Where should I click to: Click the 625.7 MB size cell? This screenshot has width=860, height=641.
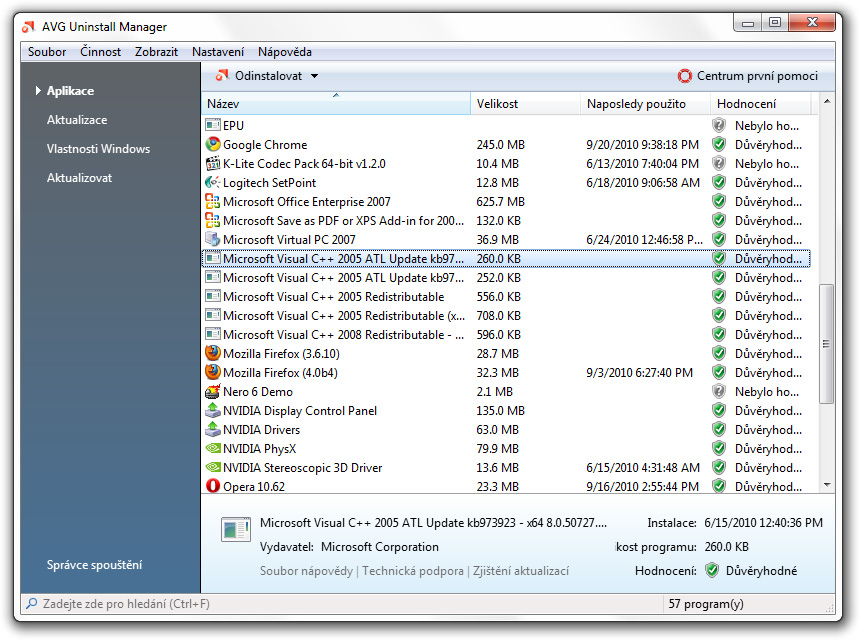click(x=500, y=202)
